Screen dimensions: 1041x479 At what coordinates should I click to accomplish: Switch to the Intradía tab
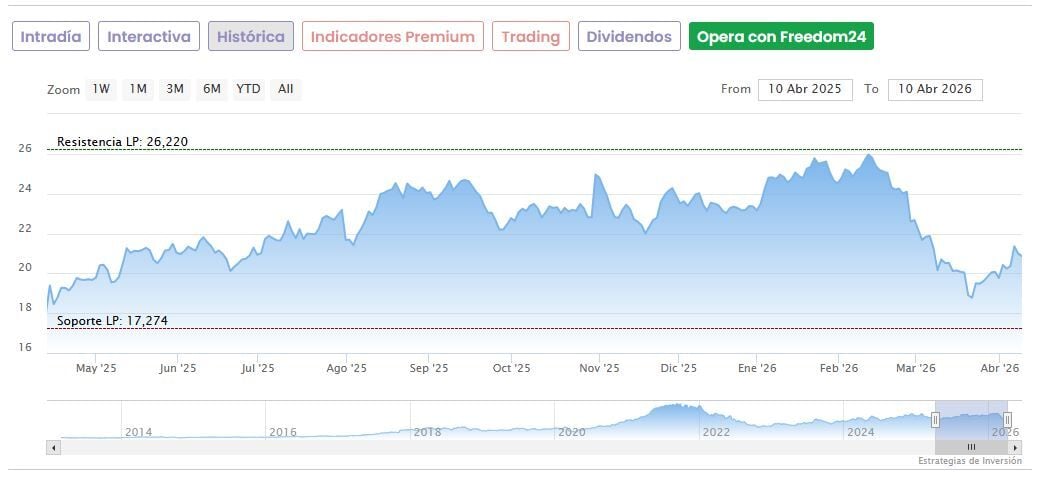click(x=51, y=37)
